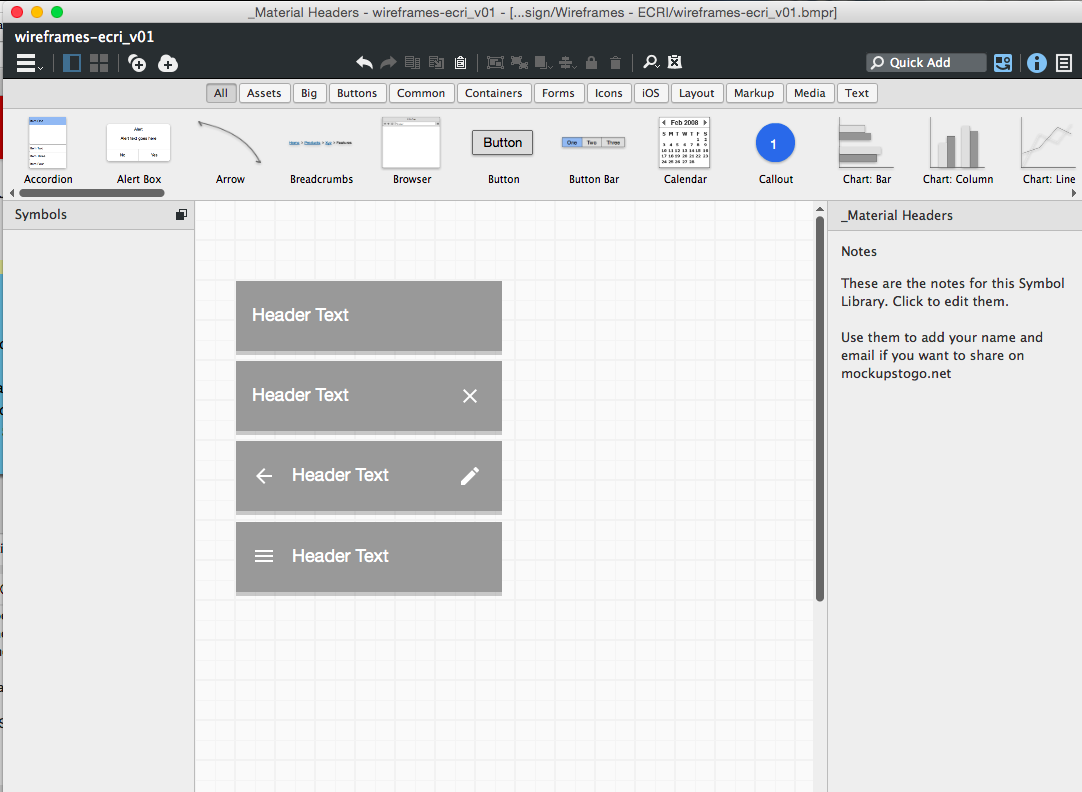Open the project notes panel icon
The width and height of the screenshot is (1082, 792).
coord(1064,63)
